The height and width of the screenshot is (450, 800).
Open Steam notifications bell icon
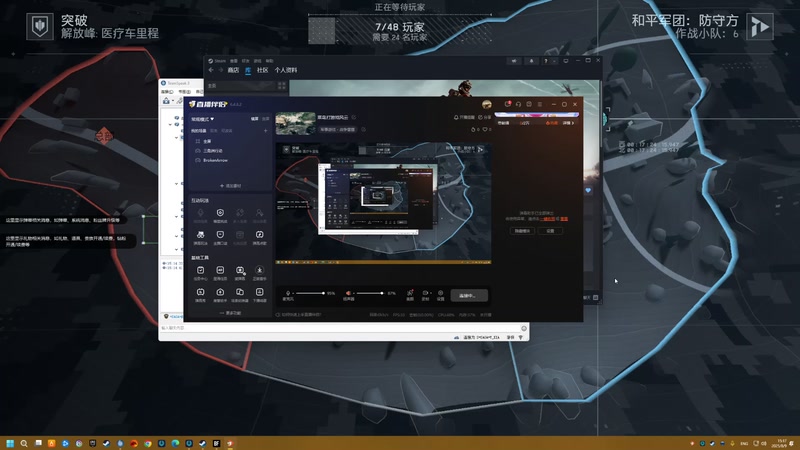(x=531, y=61)
